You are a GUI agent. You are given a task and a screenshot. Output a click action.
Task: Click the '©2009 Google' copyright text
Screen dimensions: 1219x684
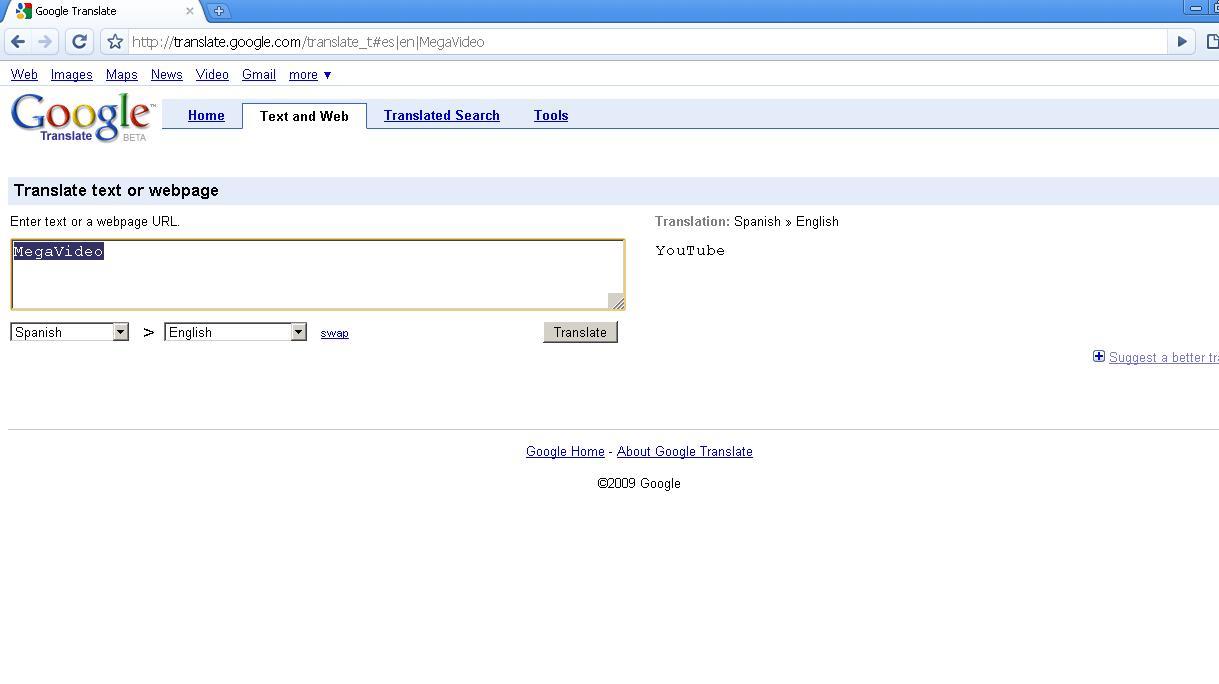point(639,484)
